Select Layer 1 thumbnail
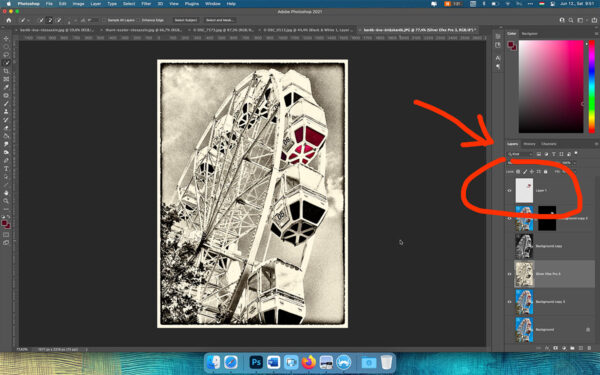The width and height of the screenshot is (600, 375). 524,190
